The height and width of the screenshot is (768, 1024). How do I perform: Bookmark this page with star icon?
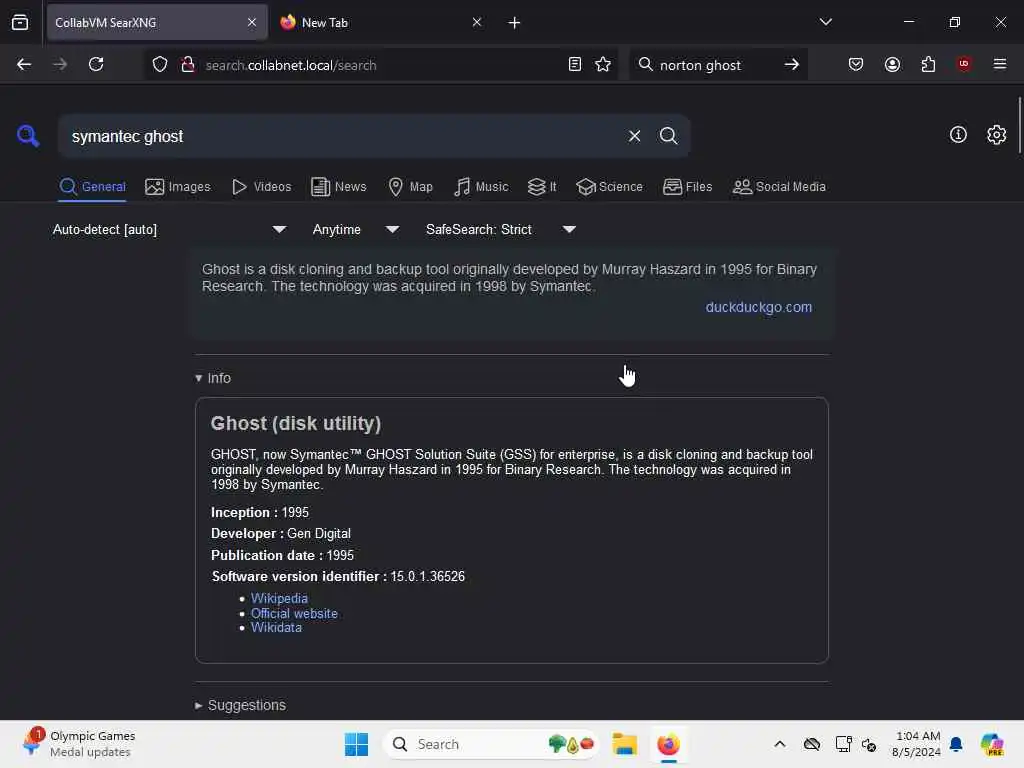603,64
